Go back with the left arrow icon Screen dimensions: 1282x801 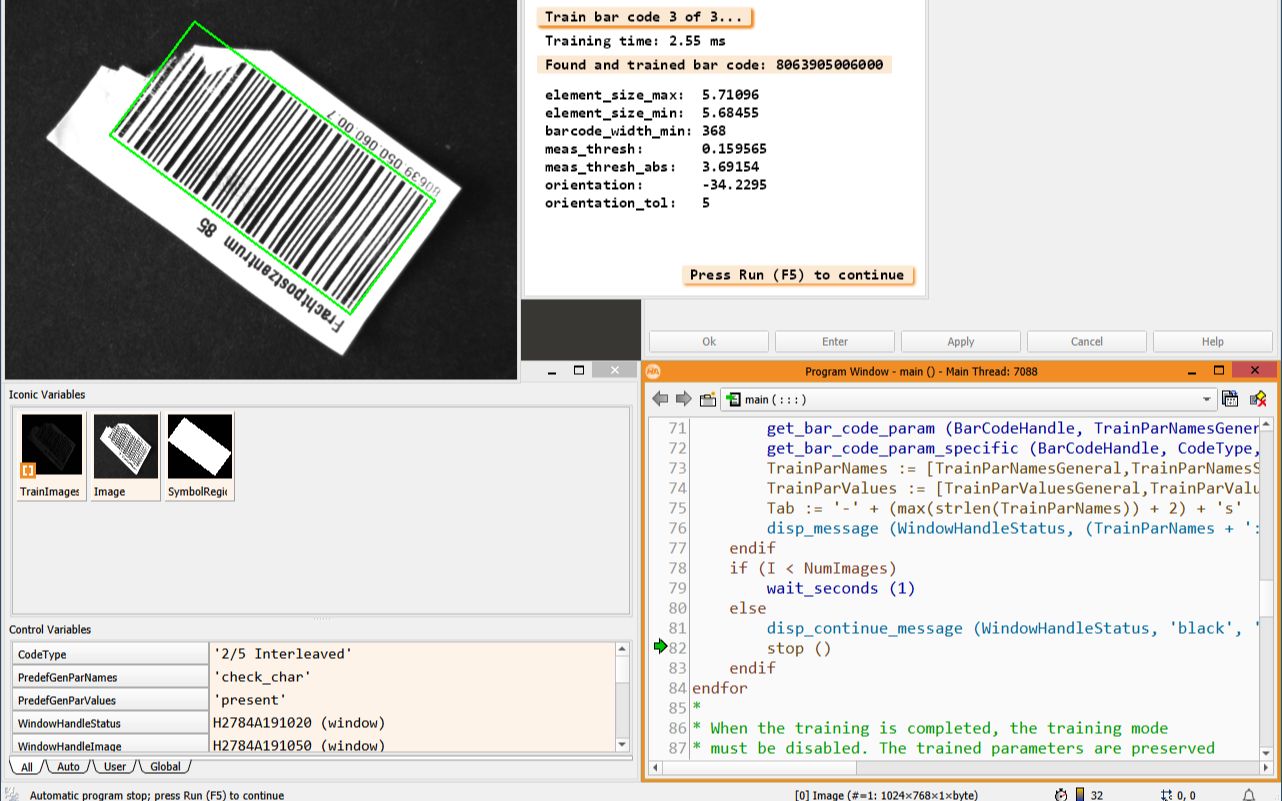660,399
